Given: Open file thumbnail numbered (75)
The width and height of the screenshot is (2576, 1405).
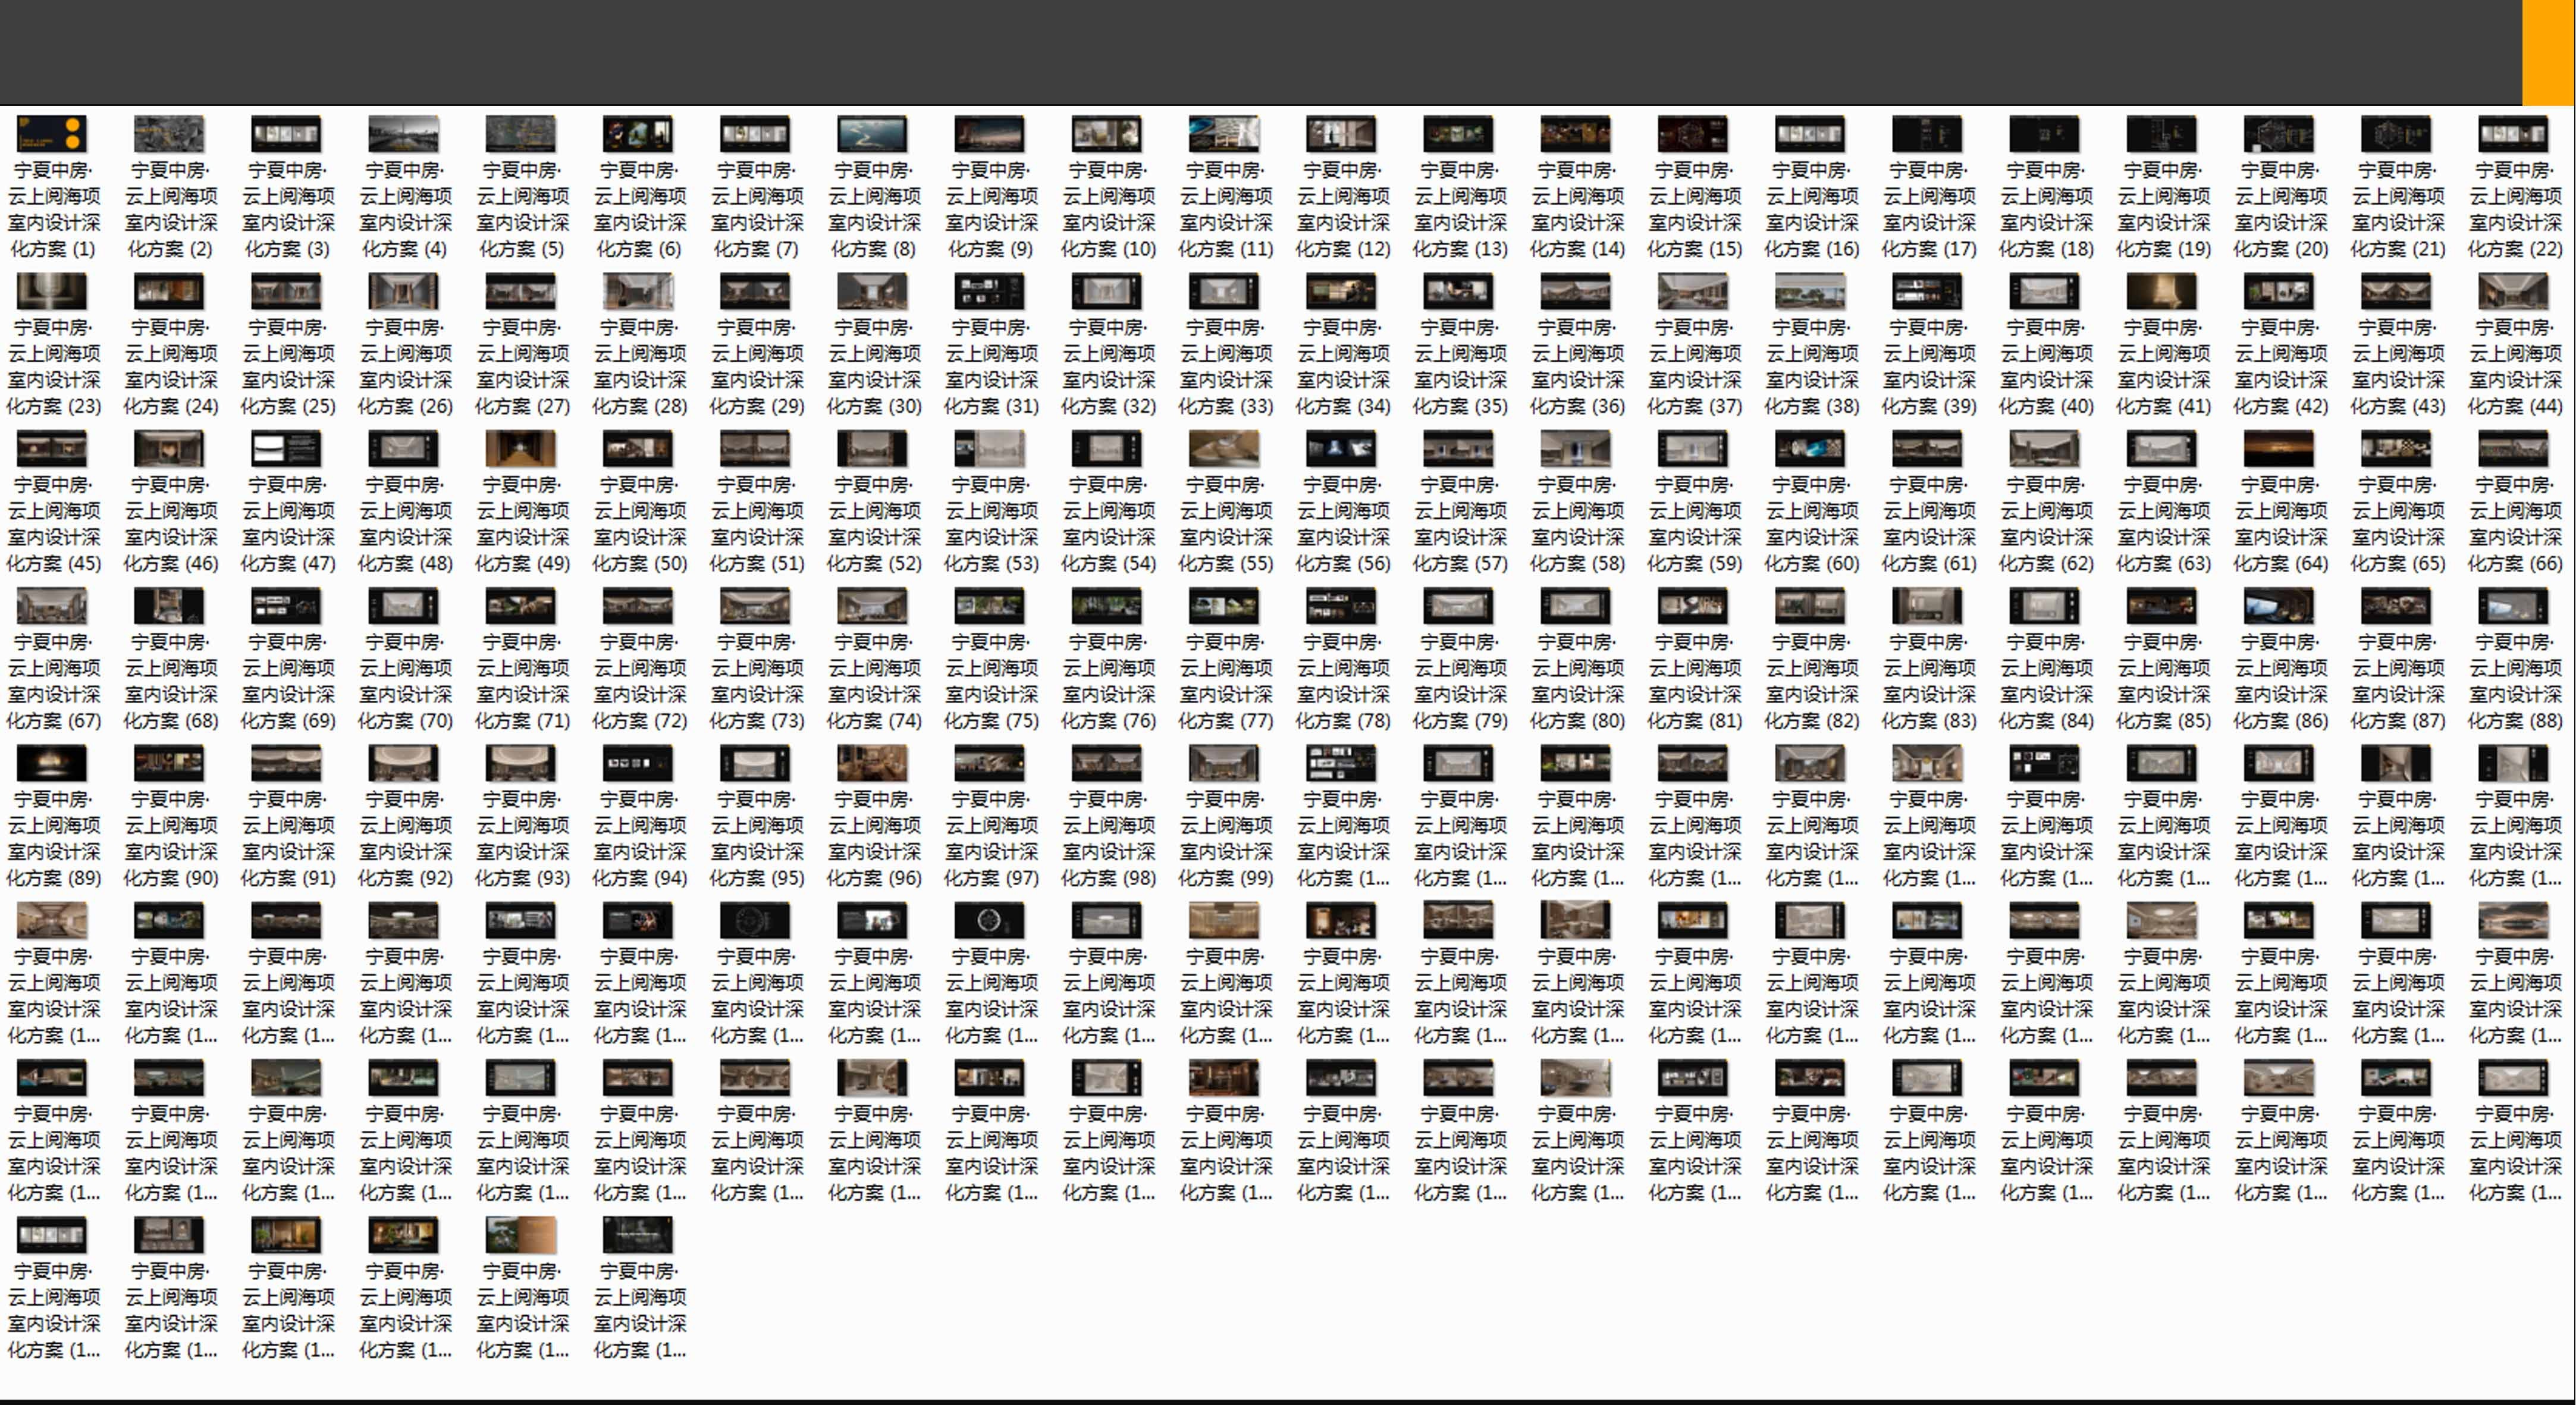Looking at the screenshot, I should point(990,606).
